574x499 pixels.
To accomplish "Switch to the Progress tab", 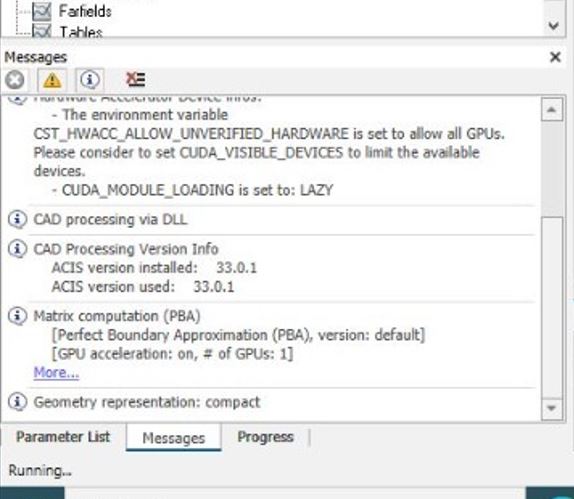I will click(265, 437).
